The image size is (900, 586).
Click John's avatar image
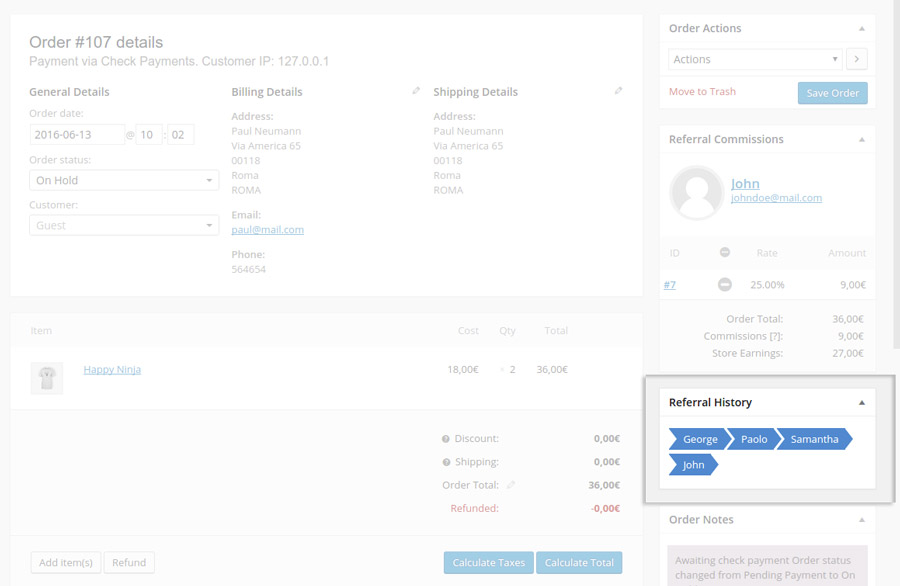[x=696, y=192]
